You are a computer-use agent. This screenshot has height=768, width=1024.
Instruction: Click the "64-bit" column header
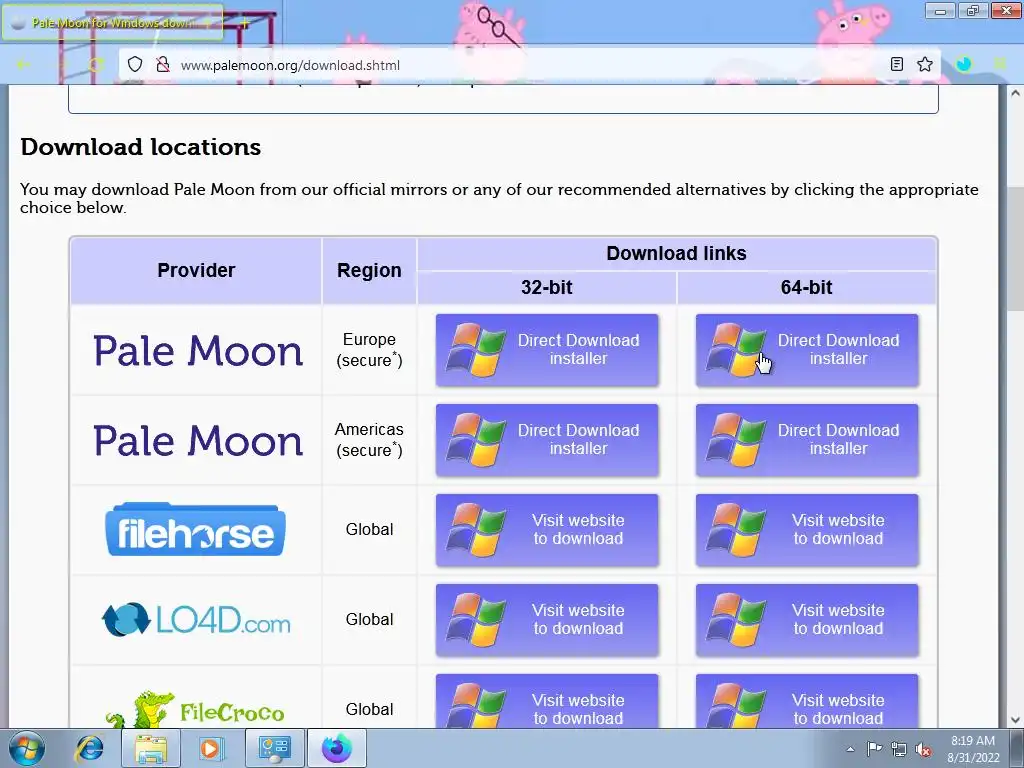(807, 287)
